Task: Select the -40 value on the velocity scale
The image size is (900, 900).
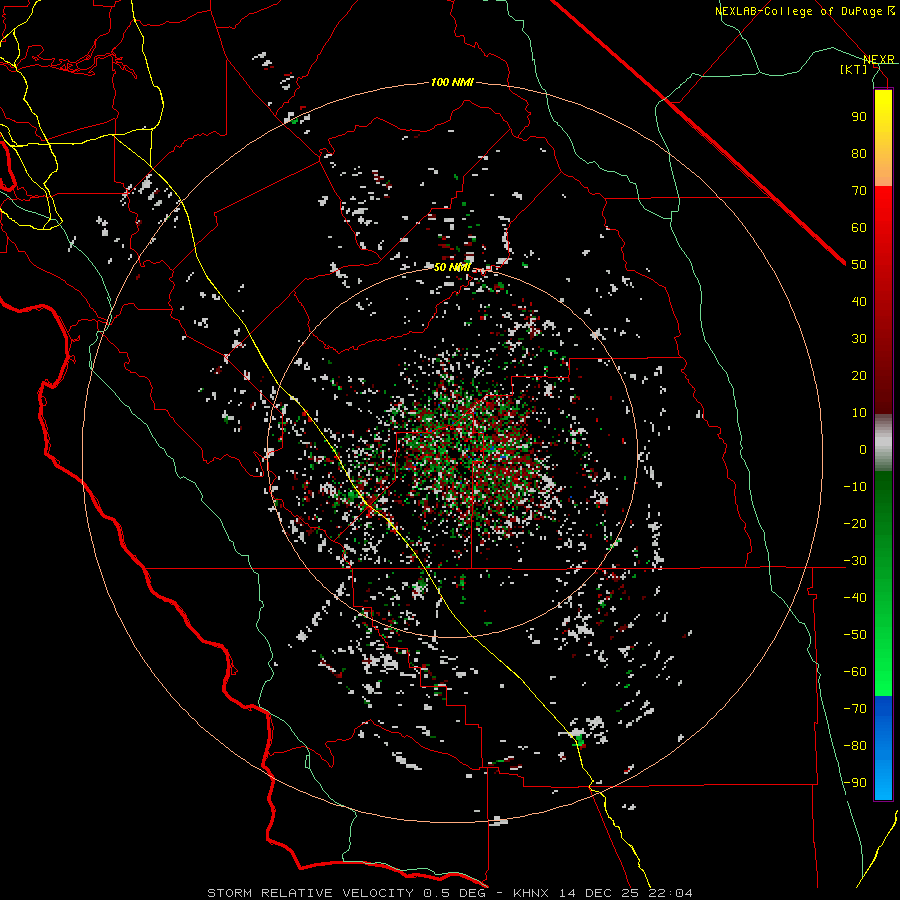Action: (x=855, y=598)
